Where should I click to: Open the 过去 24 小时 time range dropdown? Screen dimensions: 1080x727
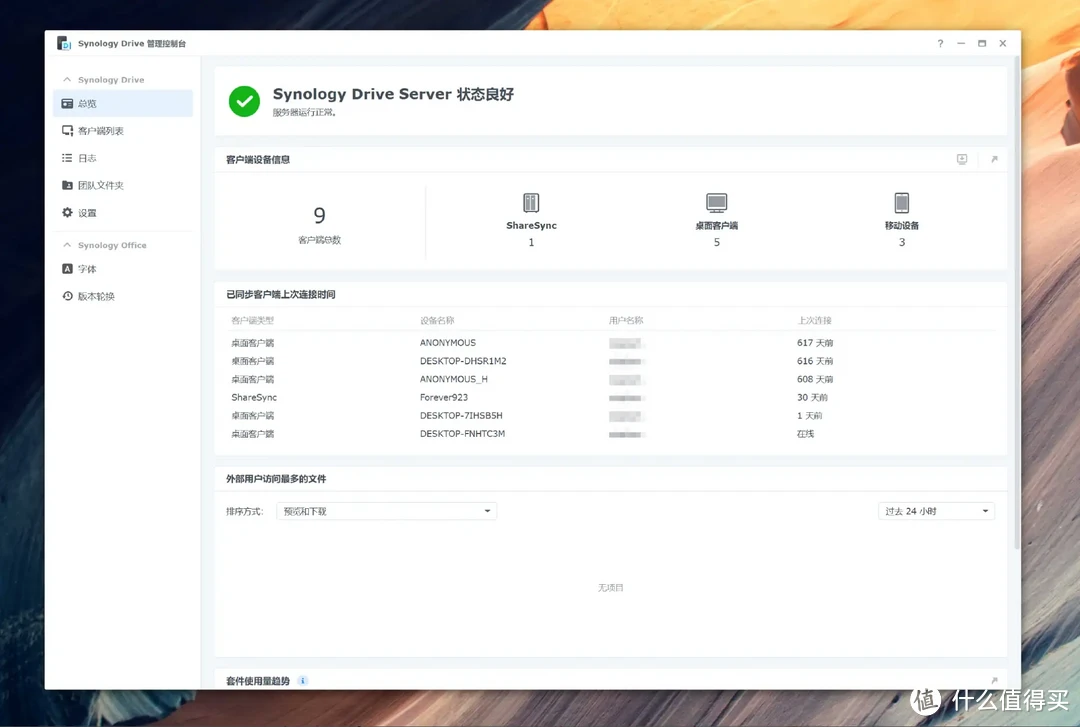tap(936, 511)
